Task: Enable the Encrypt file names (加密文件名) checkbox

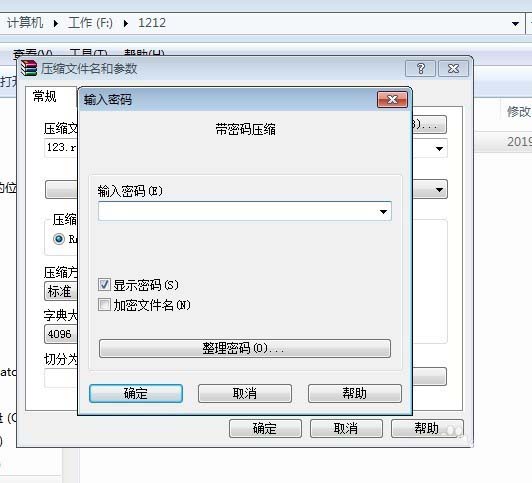Action: [x=104, y=304]
